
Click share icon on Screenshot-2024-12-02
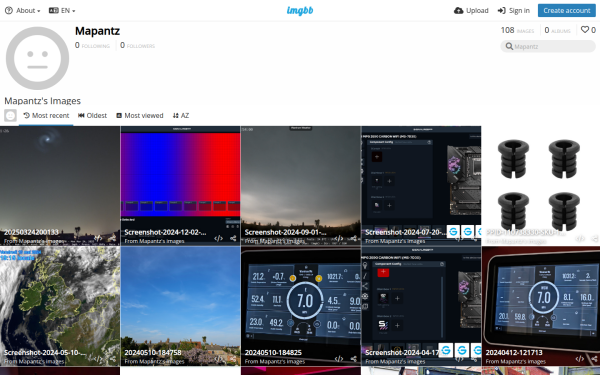tap(233, 238)
